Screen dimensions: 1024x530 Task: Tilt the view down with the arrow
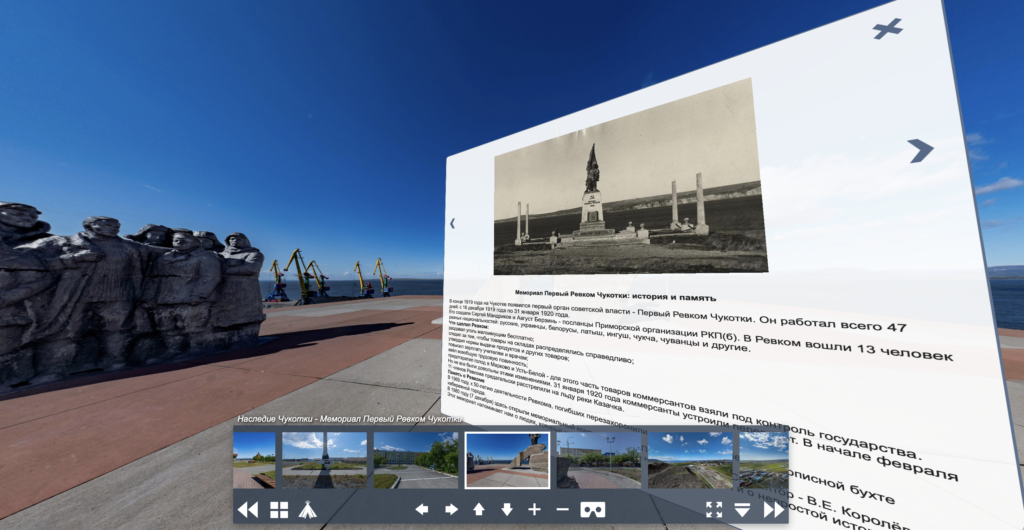507,510
